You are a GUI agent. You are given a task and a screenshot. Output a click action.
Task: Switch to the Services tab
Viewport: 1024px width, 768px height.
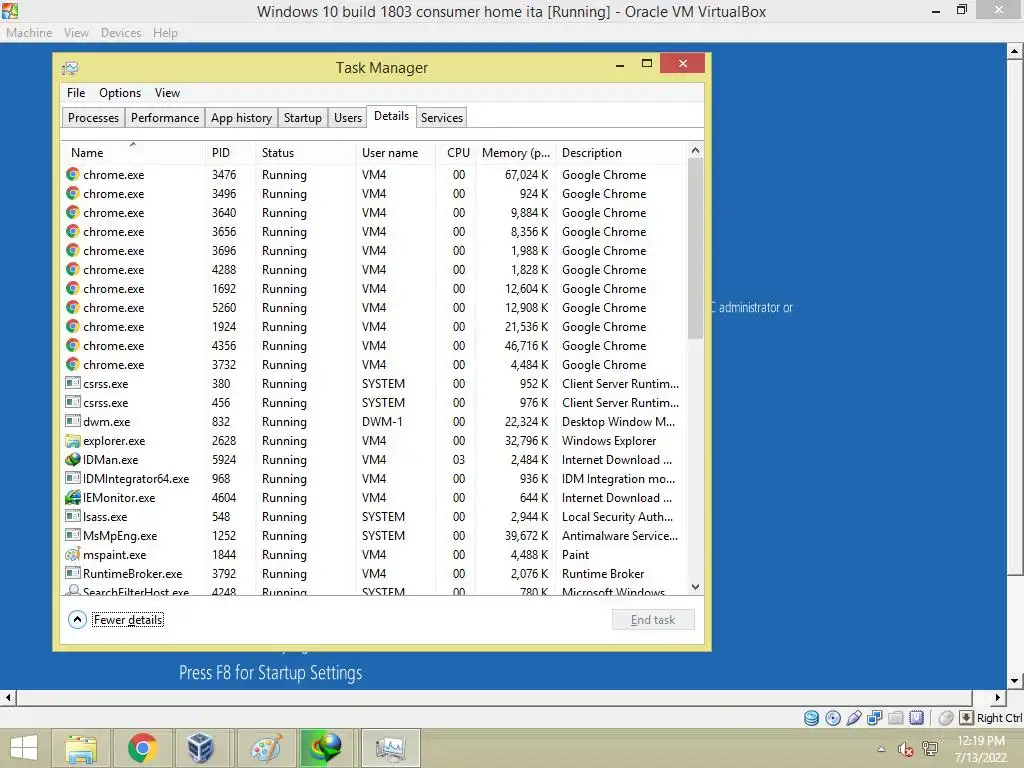441,118
